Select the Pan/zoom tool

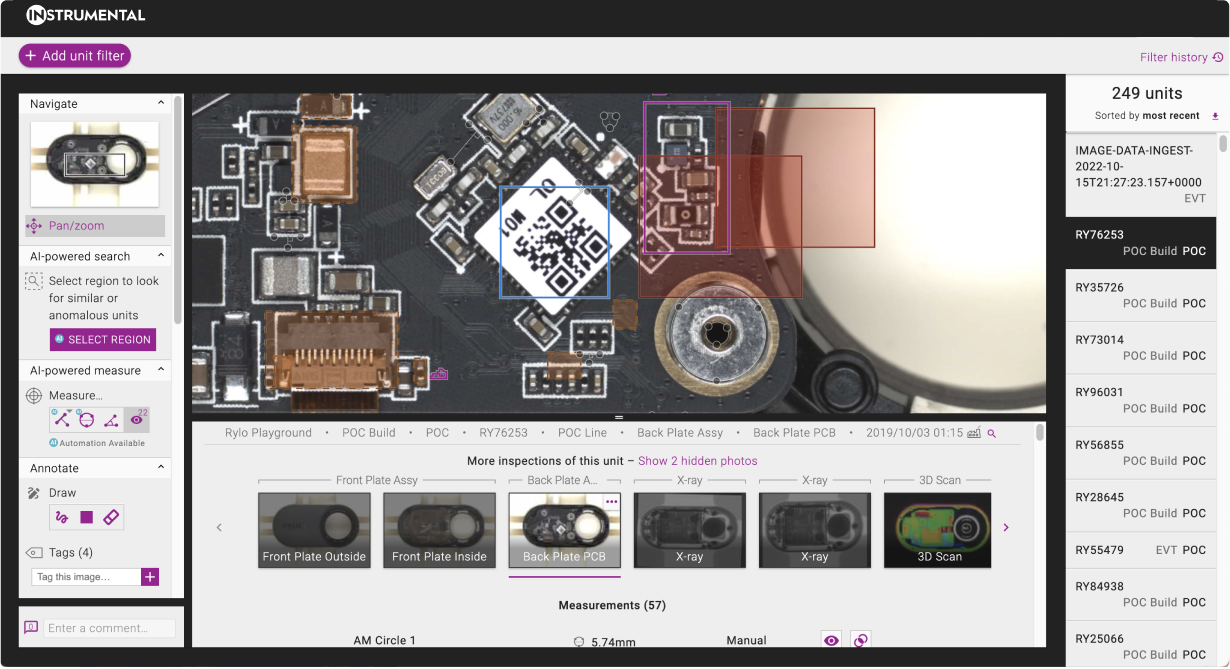pos(95,226)
